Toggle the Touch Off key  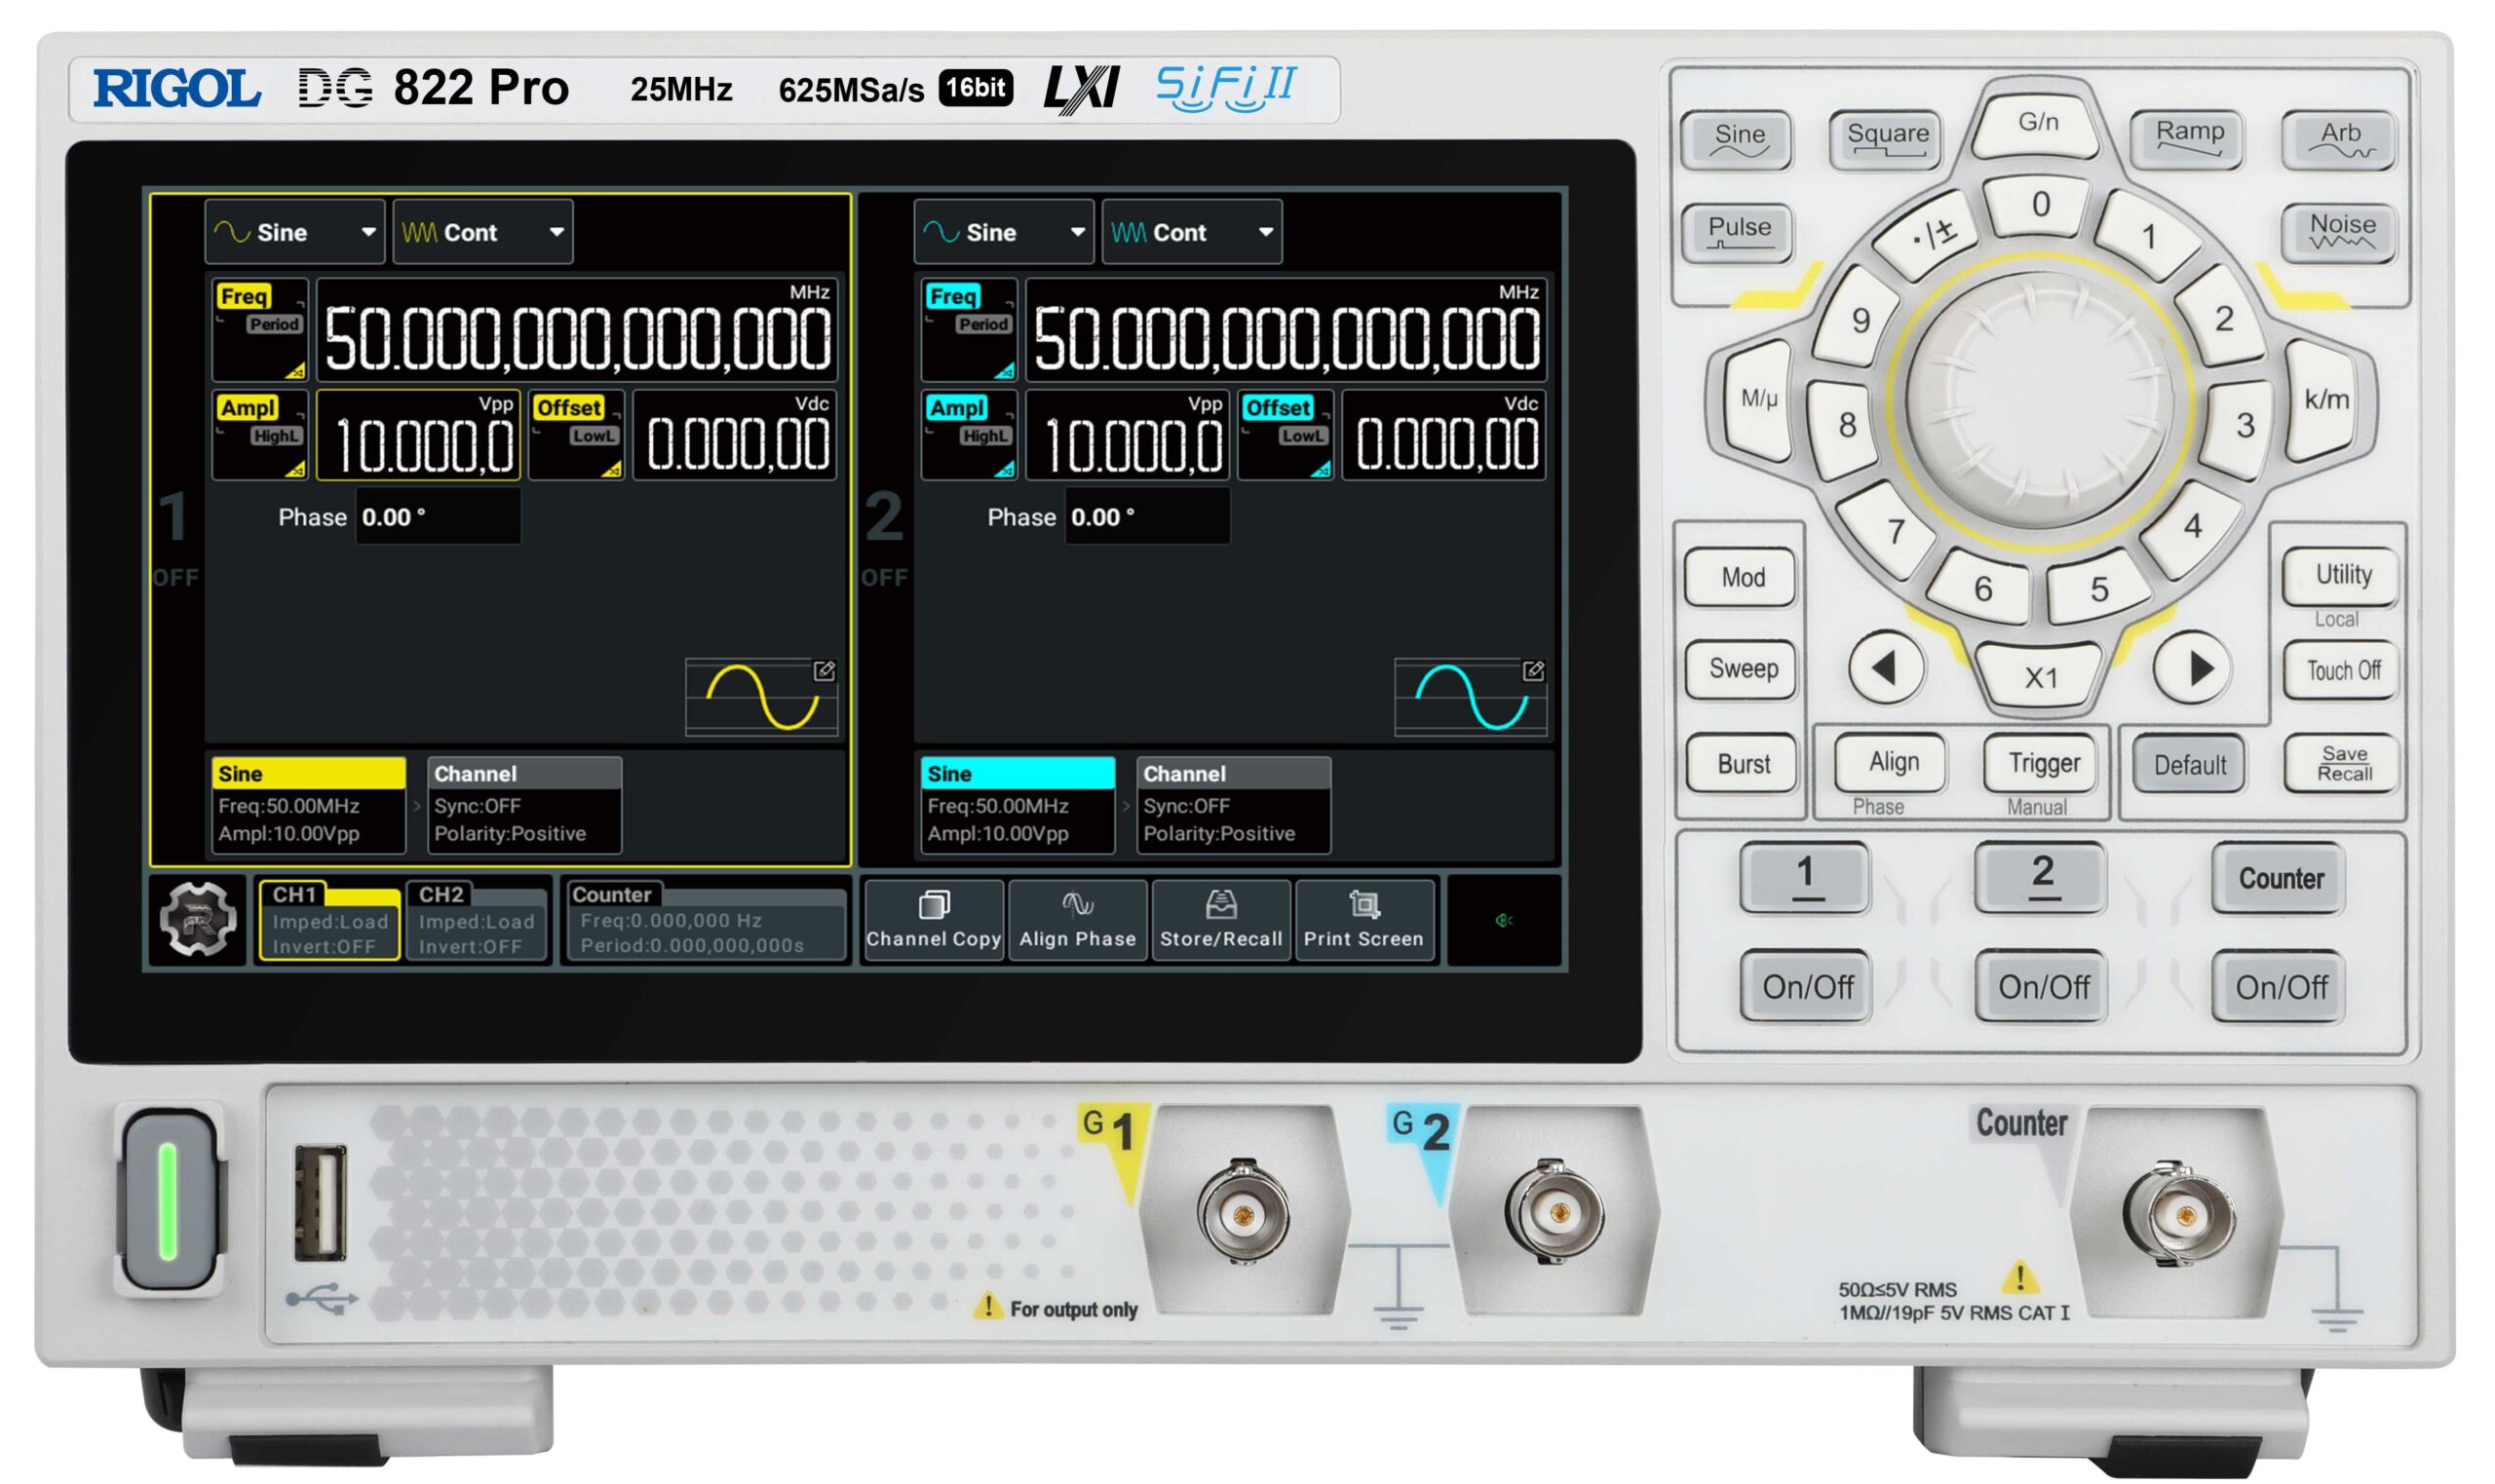click(x=2341, y=669)
